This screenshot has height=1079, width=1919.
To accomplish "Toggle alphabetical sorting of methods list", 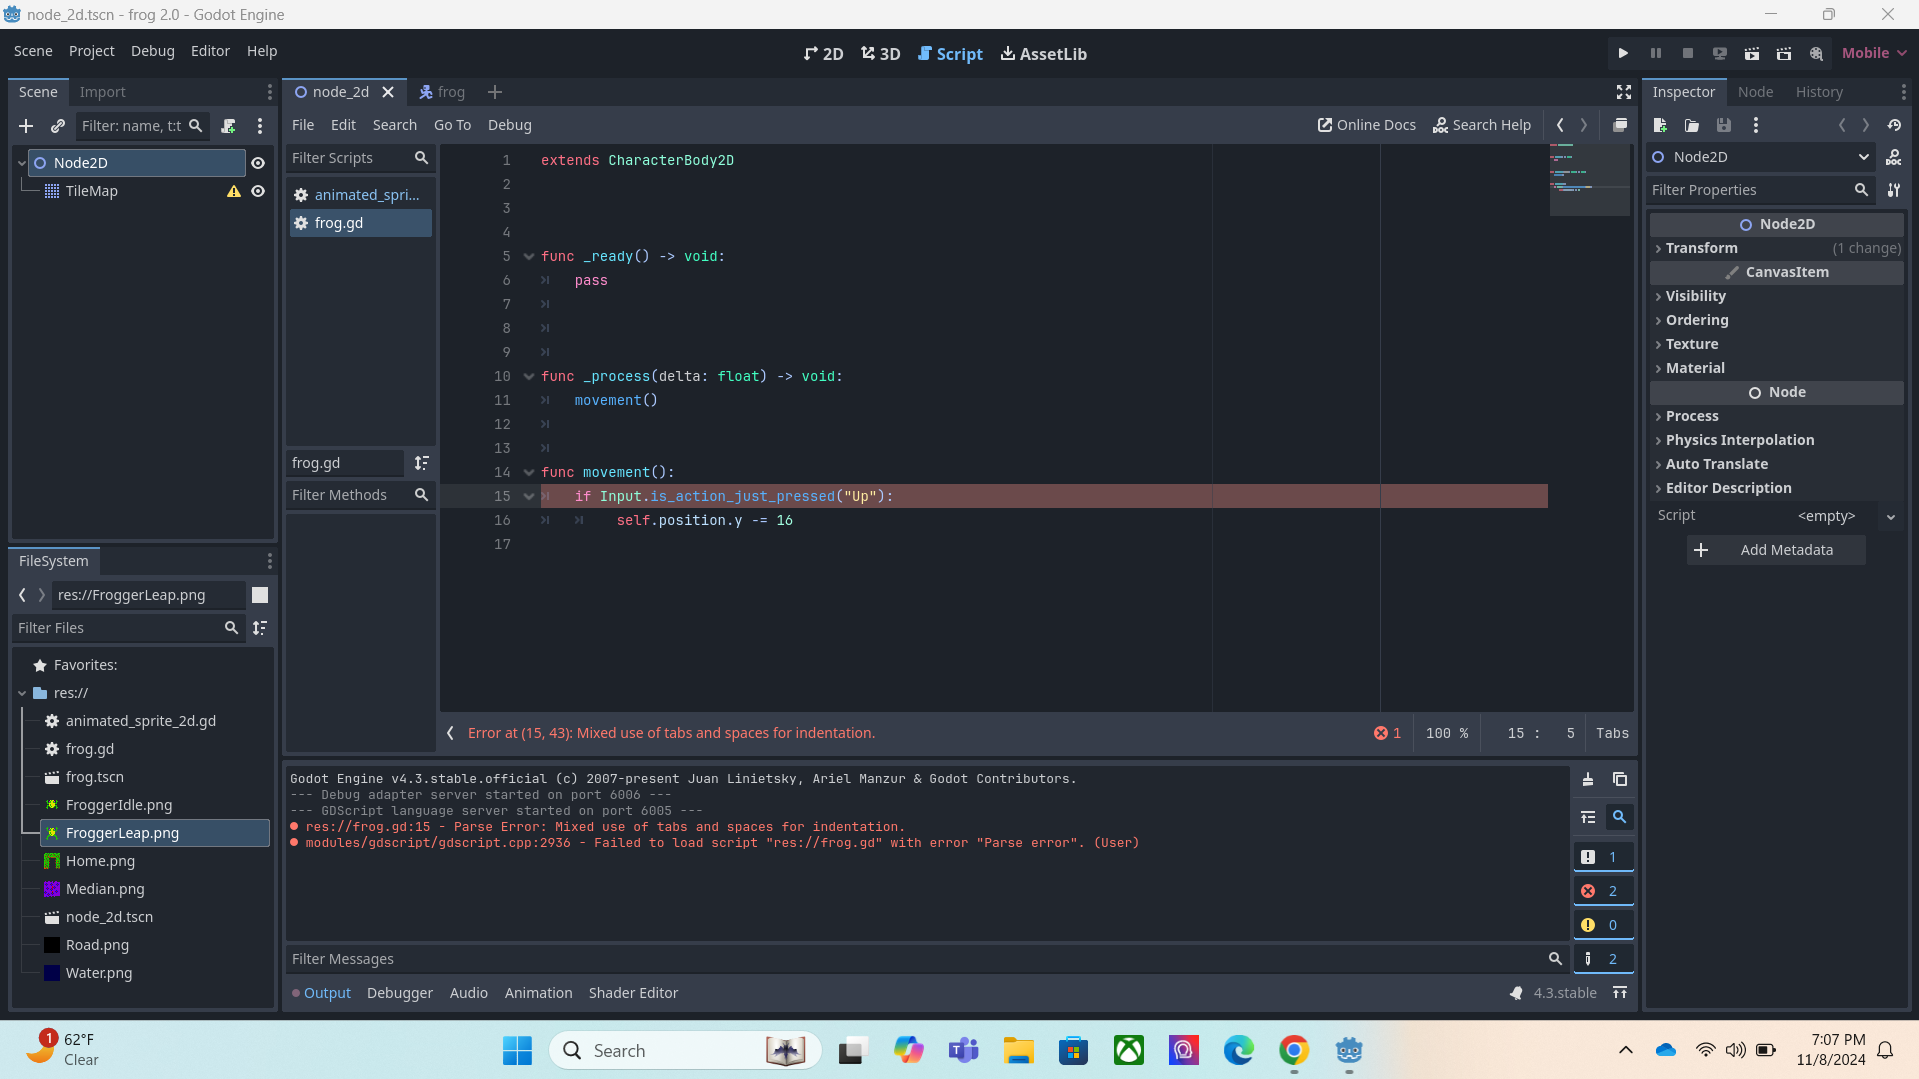I will coord(422,463).
